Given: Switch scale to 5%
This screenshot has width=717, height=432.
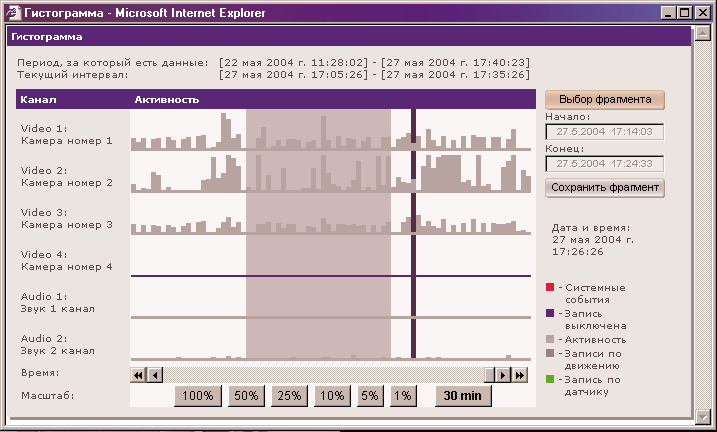Looking at the screenshot, I should click(370, 396).
